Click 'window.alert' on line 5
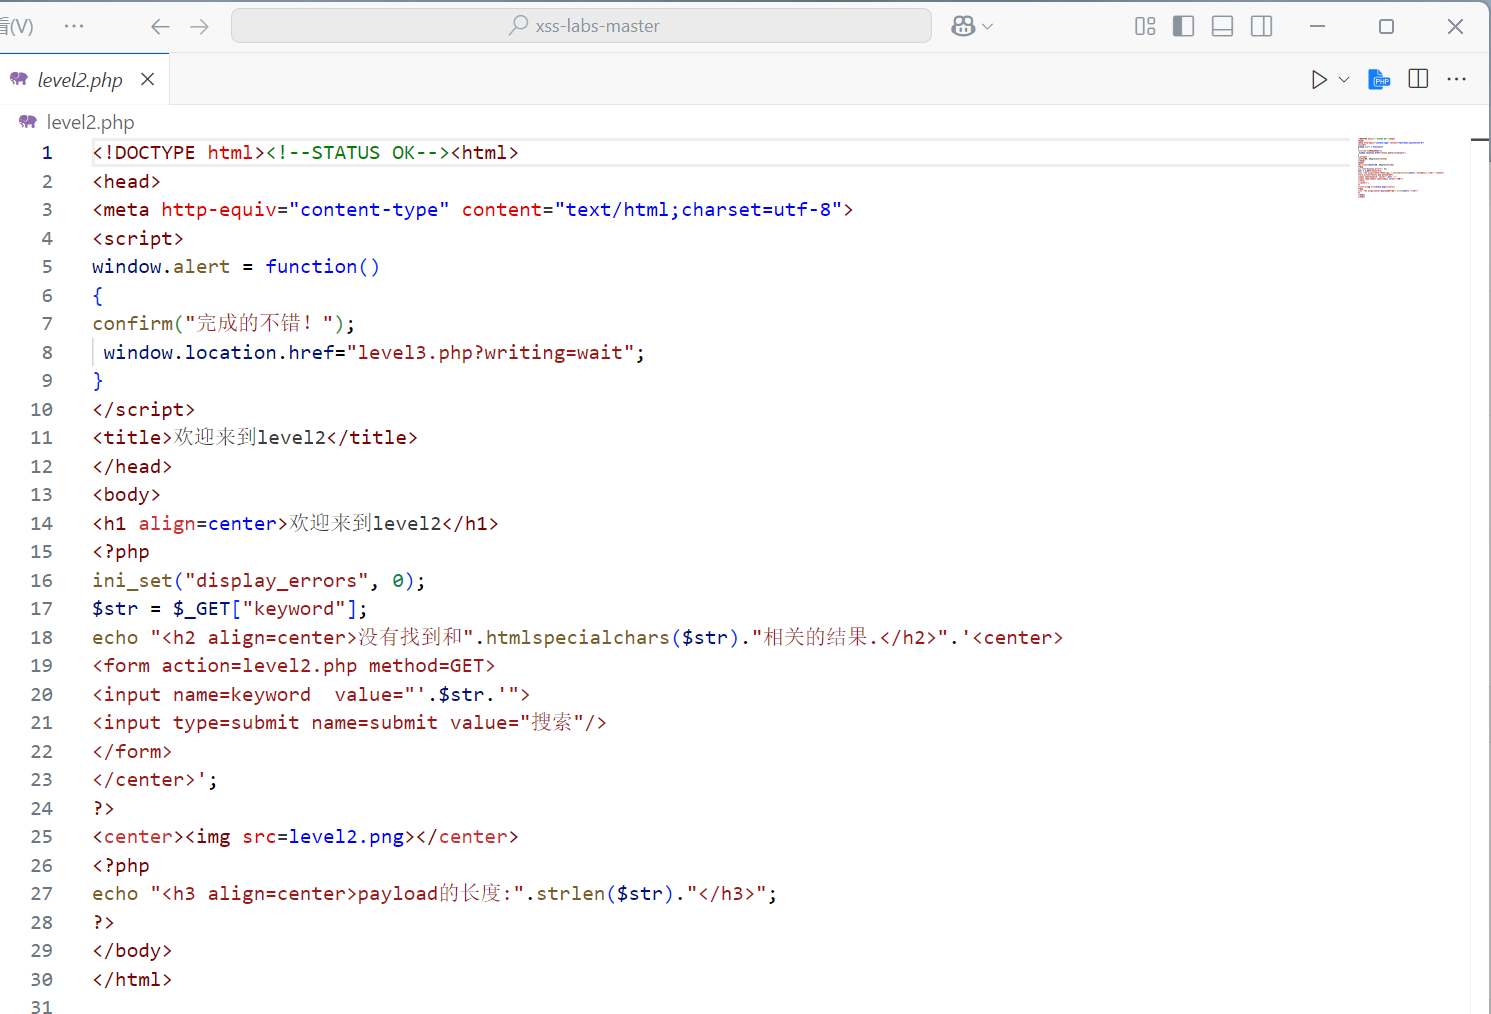Image resolution: width=1491 pixels, height=1014 pixels. pos(161,267)
